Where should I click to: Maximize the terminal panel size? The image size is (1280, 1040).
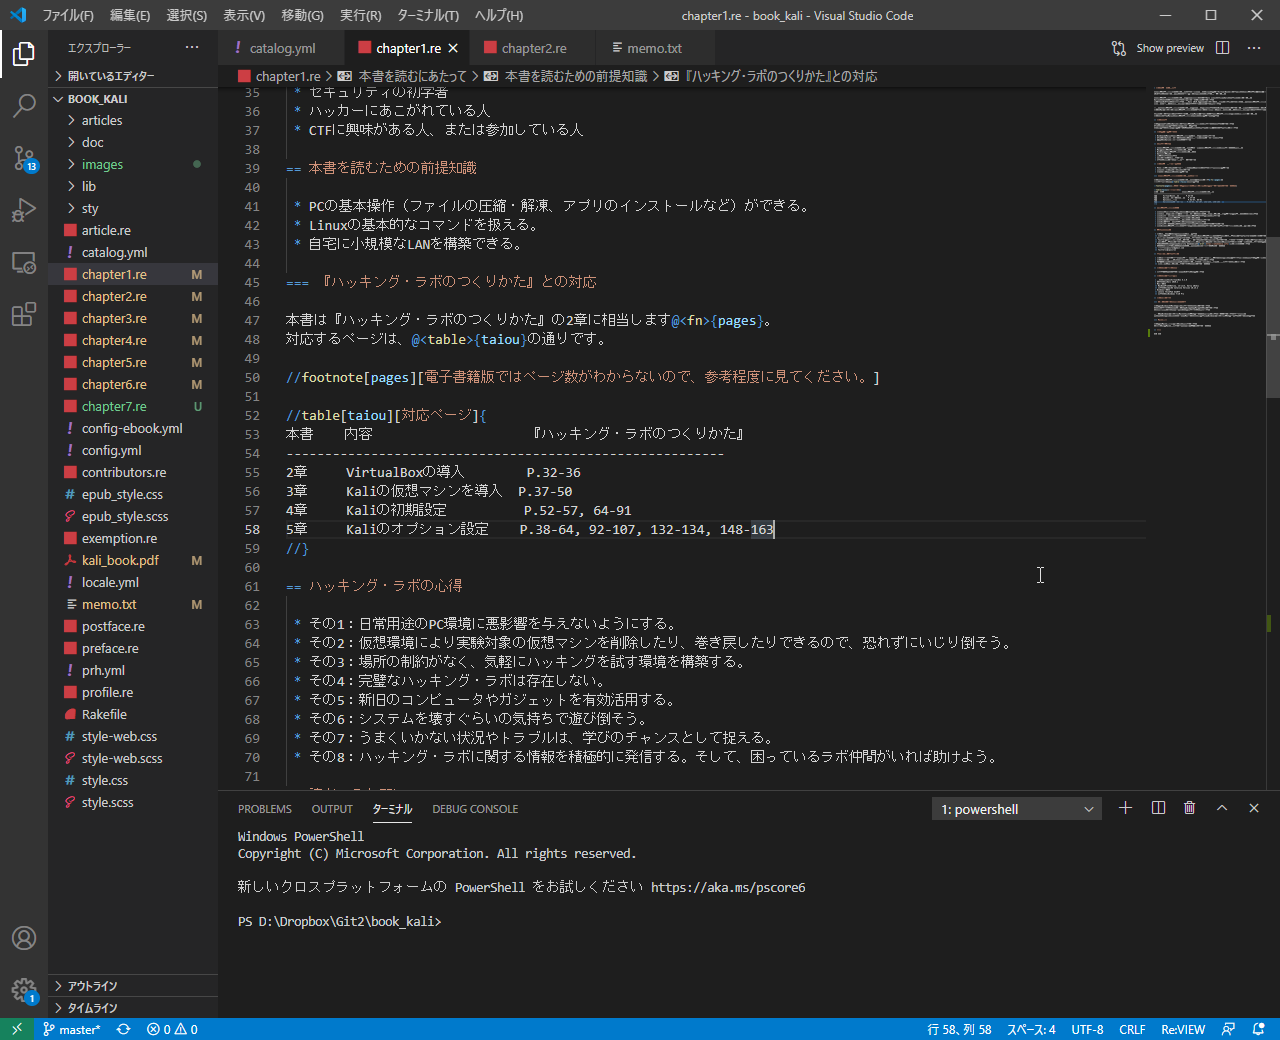coord(1222,808)
